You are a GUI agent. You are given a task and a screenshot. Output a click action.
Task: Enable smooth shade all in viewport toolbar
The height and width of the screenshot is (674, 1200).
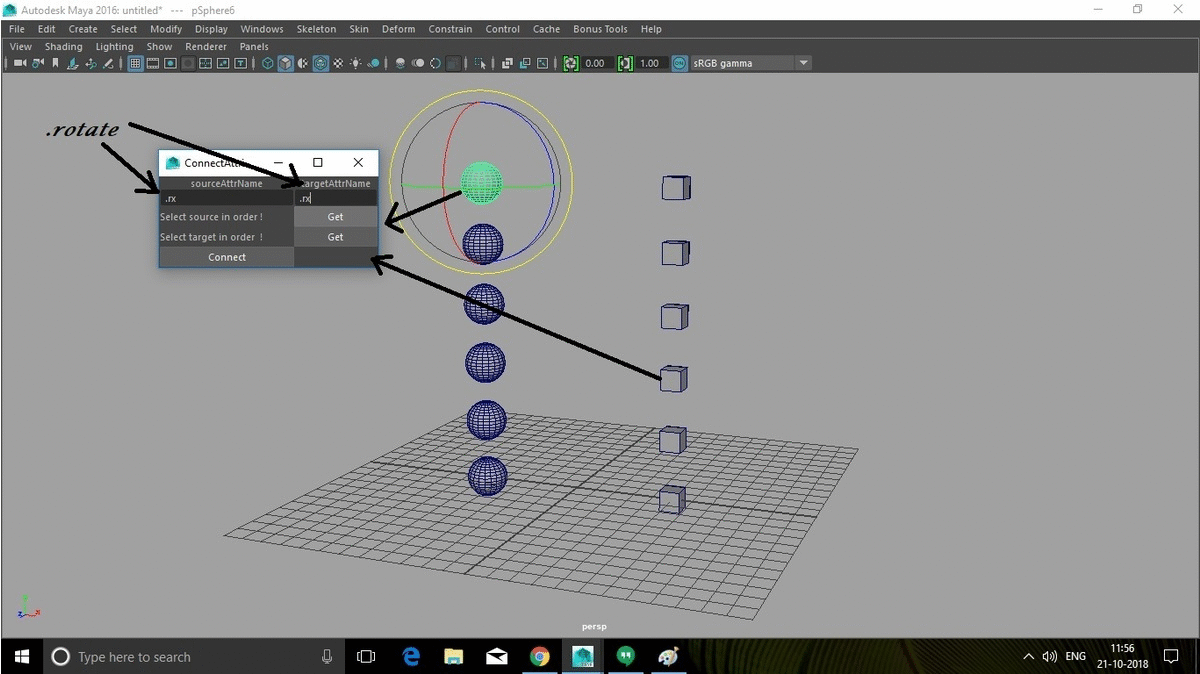pos(286,63)
